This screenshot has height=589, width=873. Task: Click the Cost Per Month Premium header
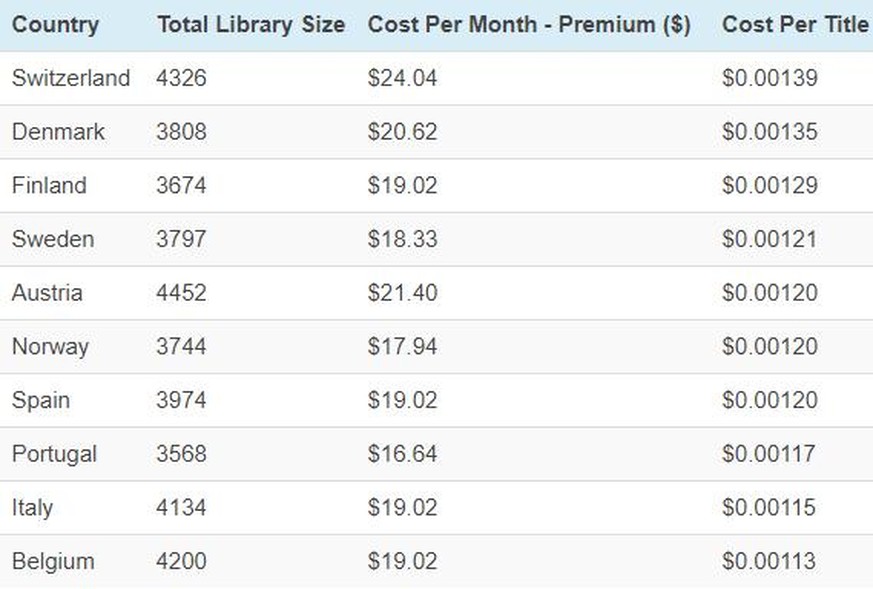(x=529, y=25)
